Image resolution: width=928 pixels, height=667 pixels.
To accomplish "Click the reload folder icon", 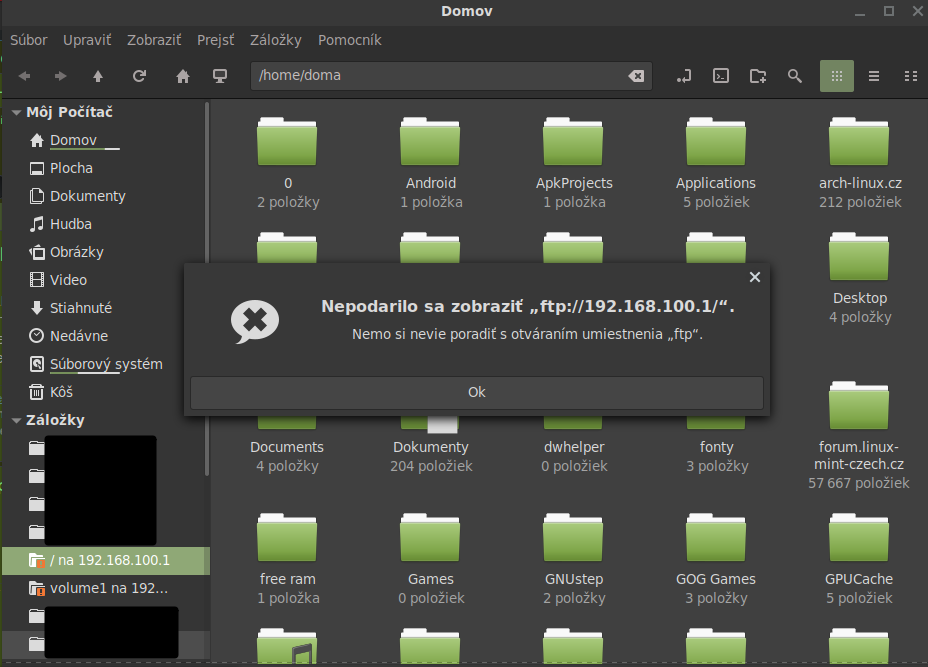I will [140, 76].
